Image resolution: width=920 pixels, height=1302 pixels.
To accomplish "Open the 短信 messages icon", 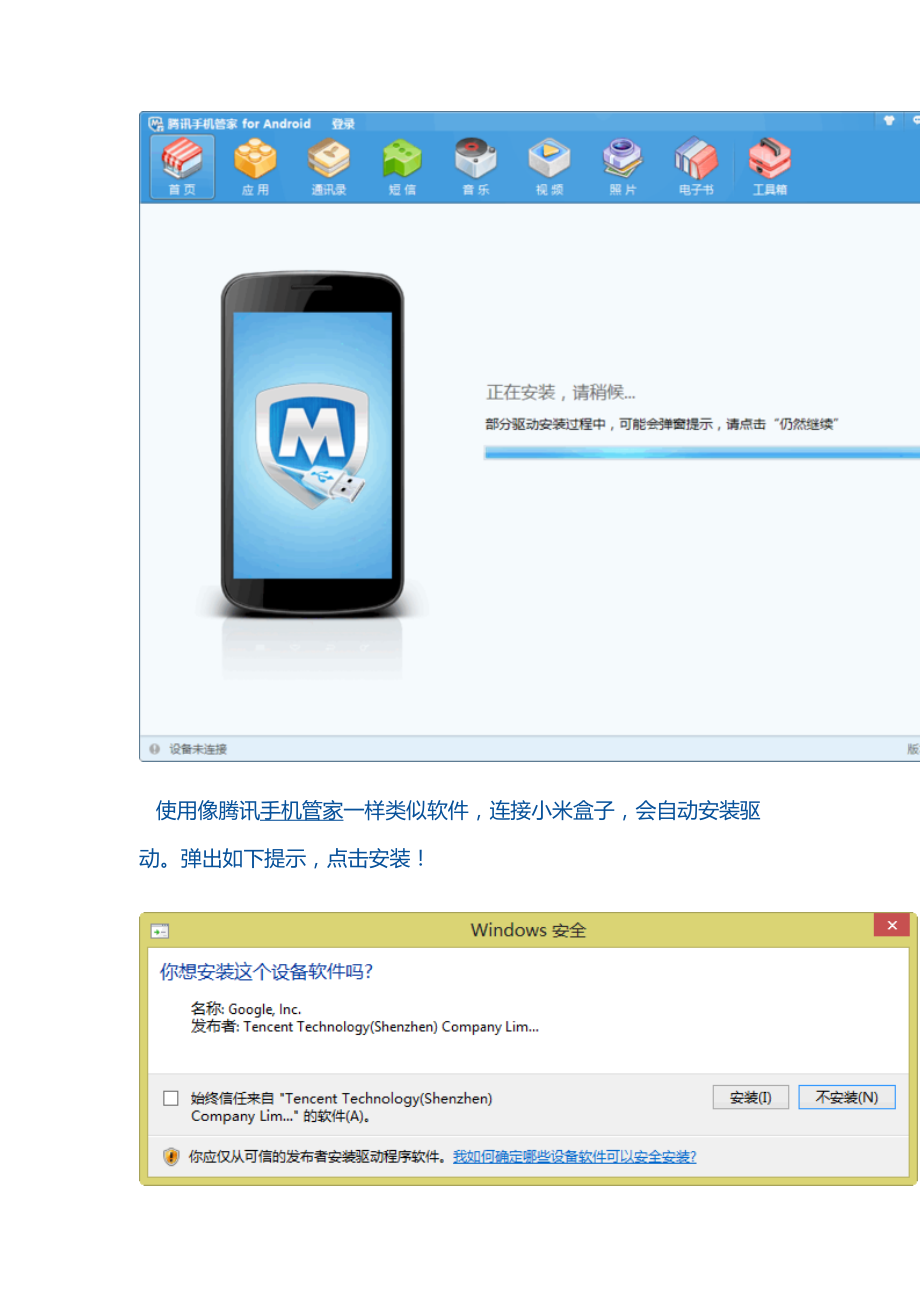I will [402, 167].
